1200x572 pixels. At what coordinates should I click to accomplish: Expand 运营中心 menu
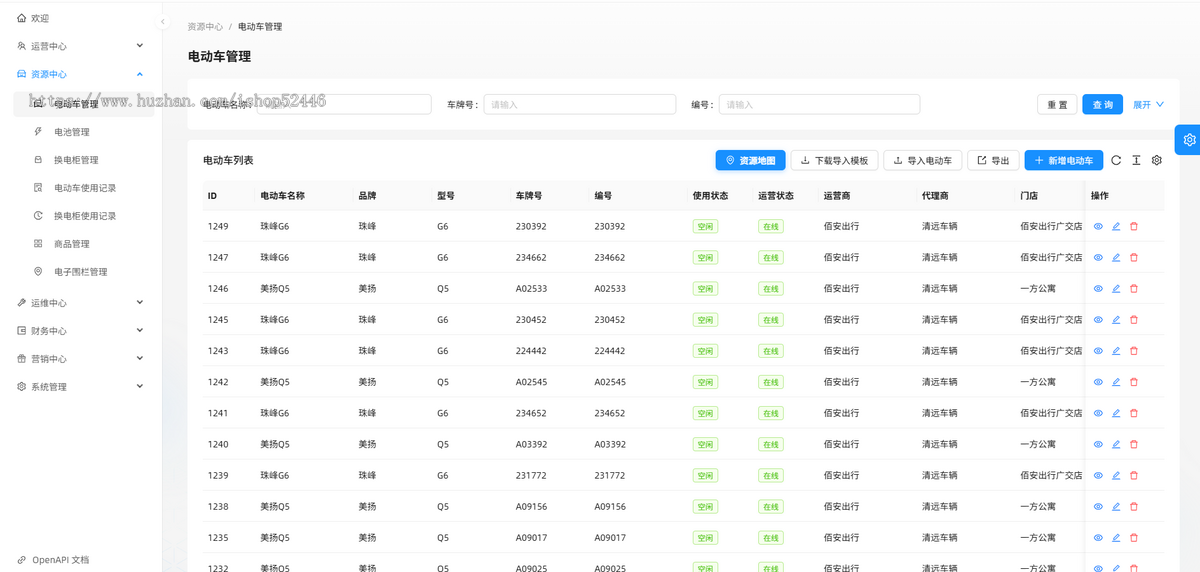(x=81, y=46)
